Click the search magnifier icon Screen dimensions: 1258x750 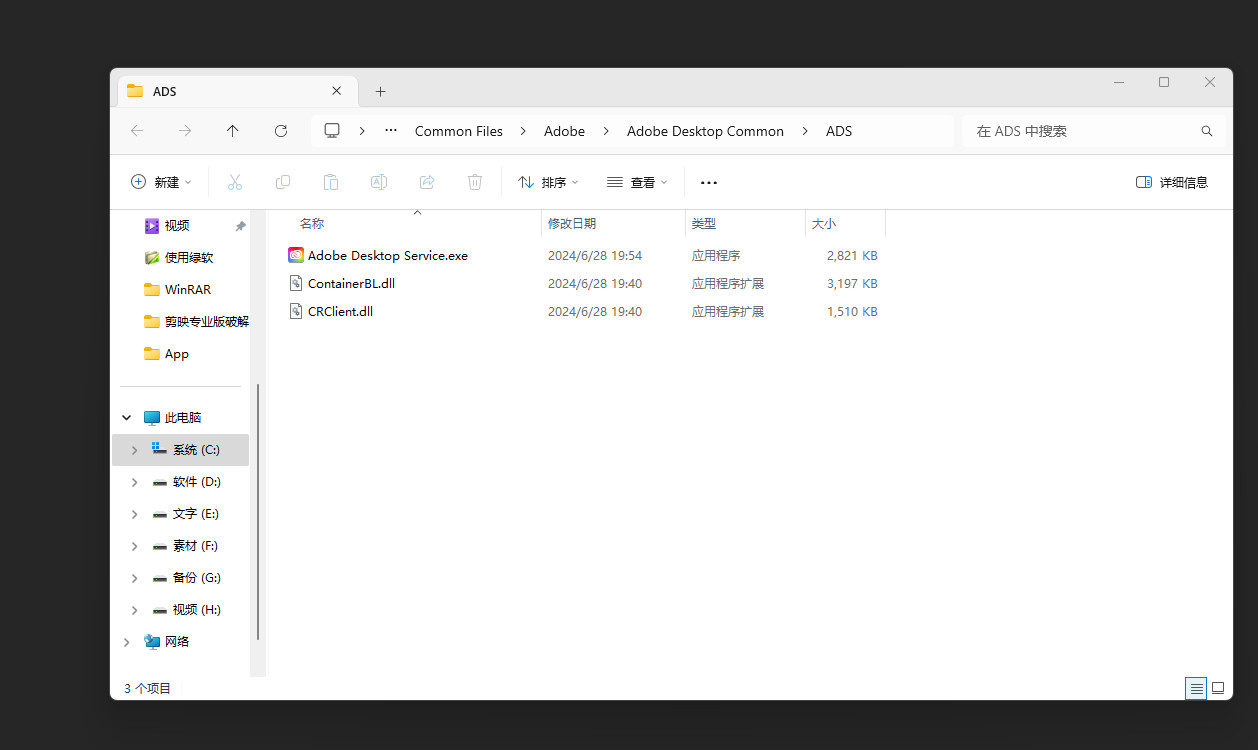coord(1207,131)
